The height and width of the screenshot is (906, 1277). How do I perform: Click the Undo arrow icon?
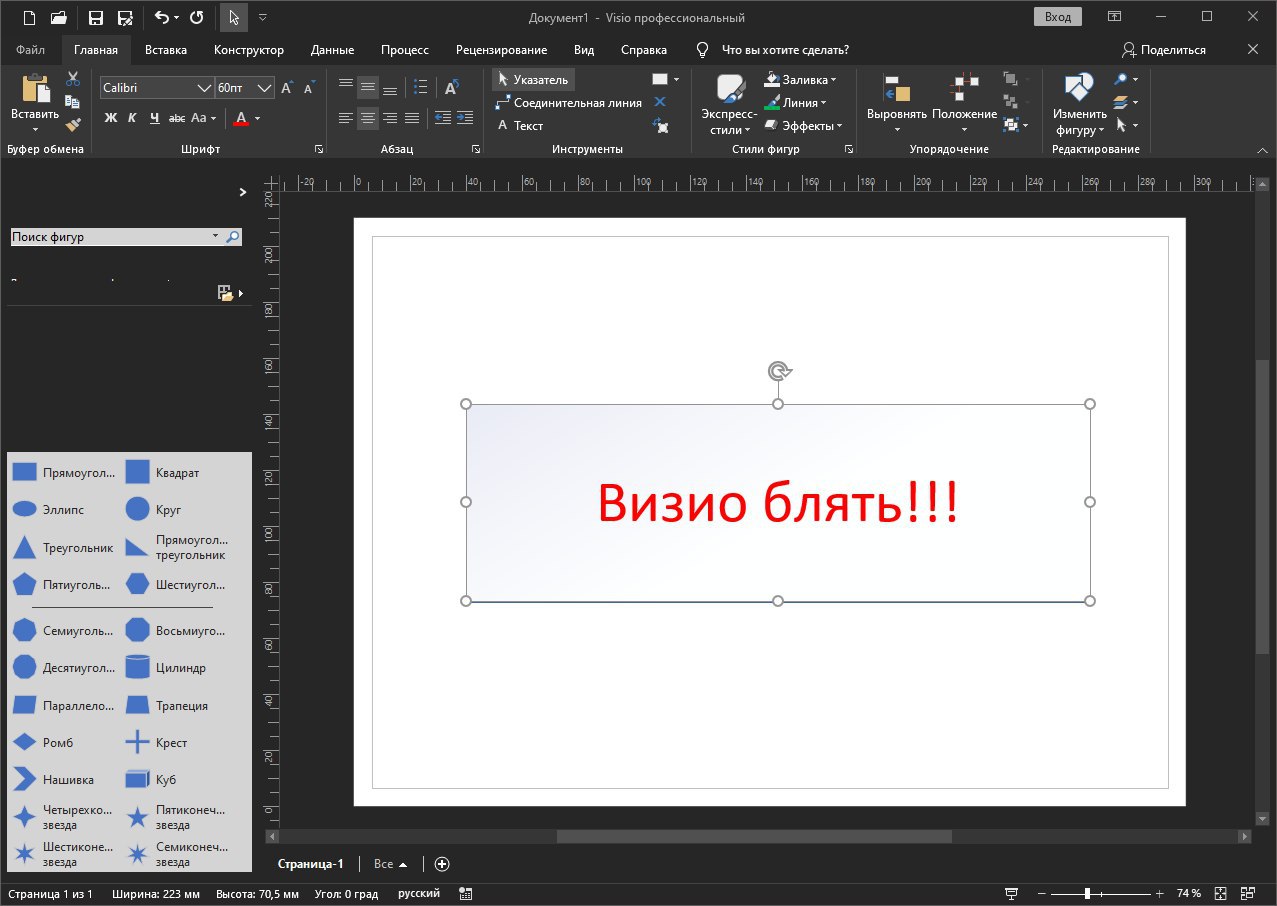[162, 17]
